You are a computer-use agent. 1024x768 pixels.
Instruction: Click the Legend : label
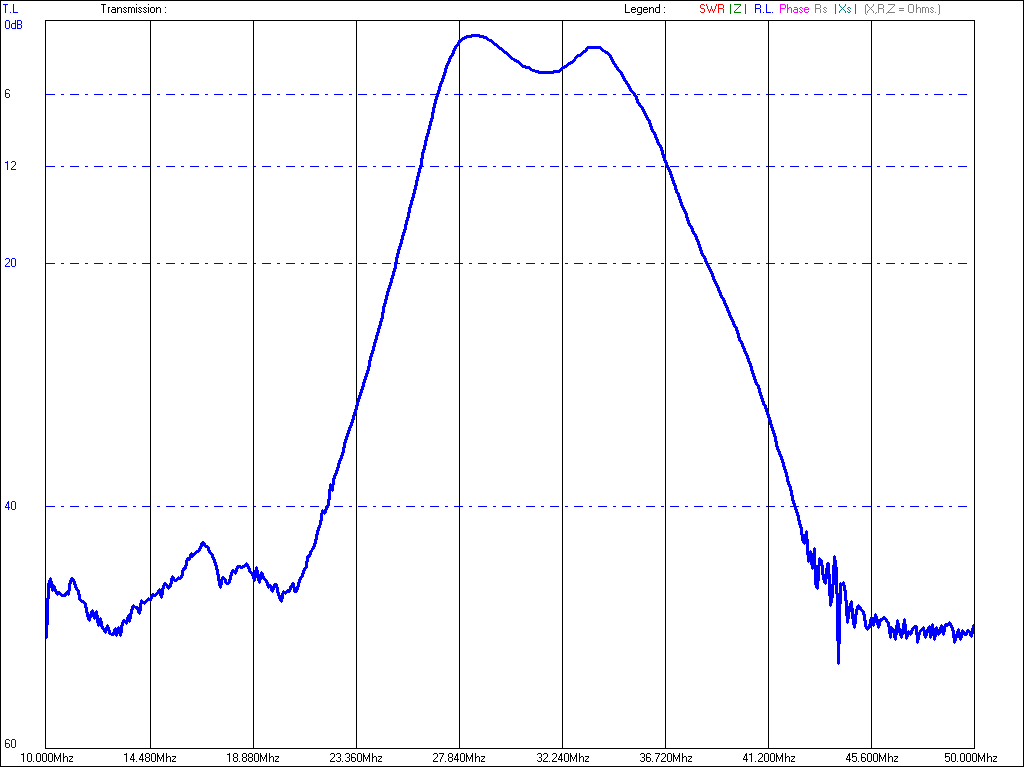point(645,9)
